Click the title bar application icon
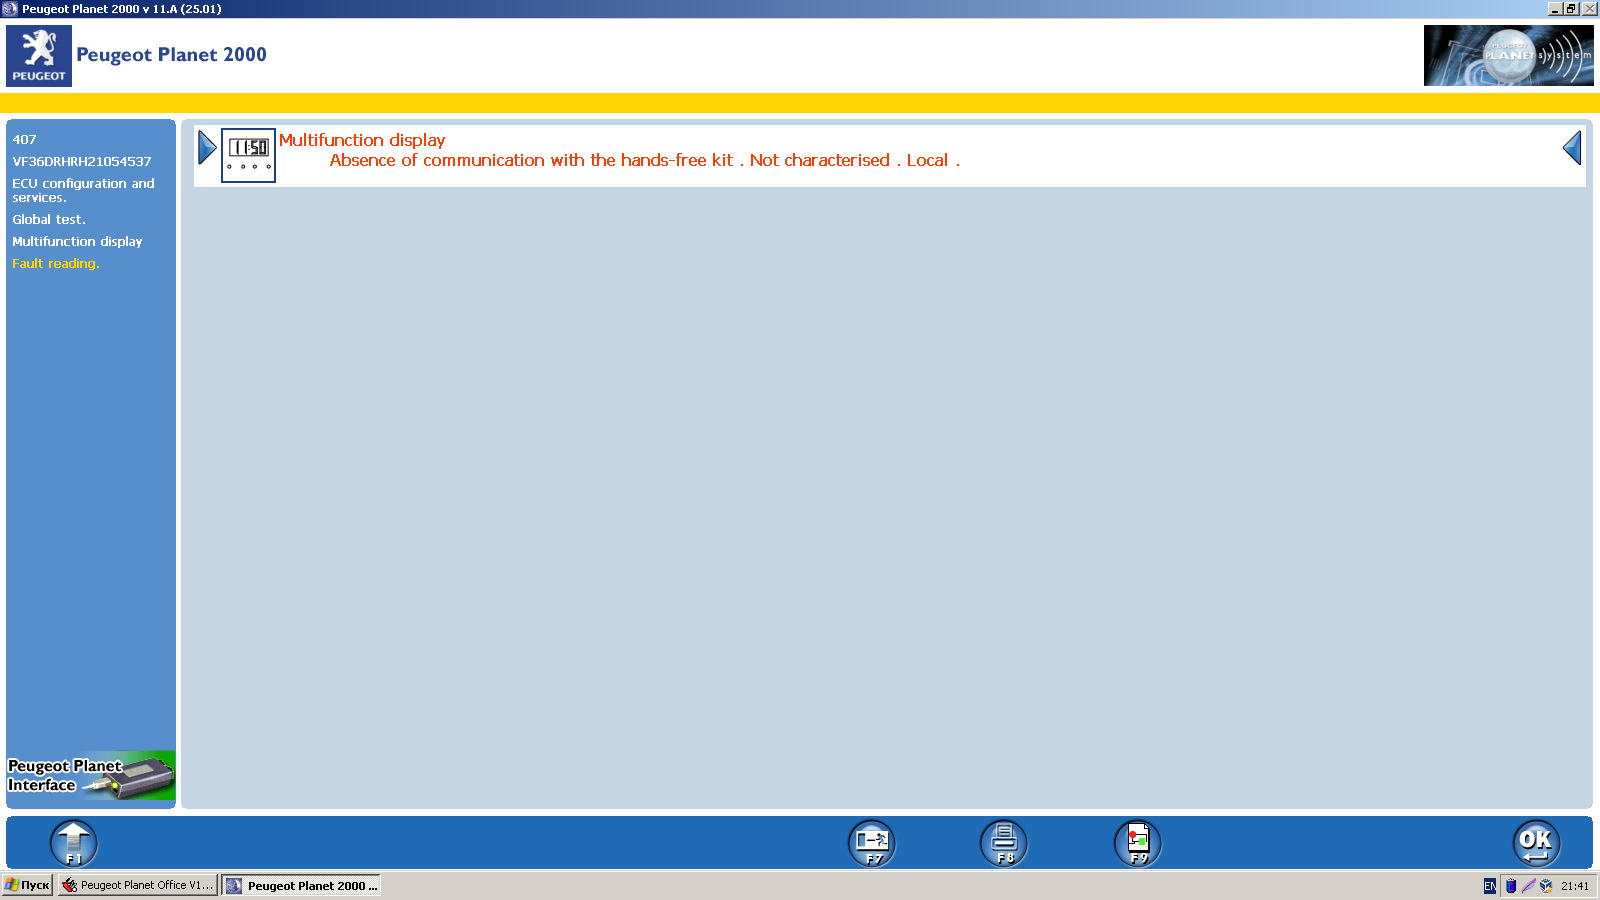 coord(10,9)
